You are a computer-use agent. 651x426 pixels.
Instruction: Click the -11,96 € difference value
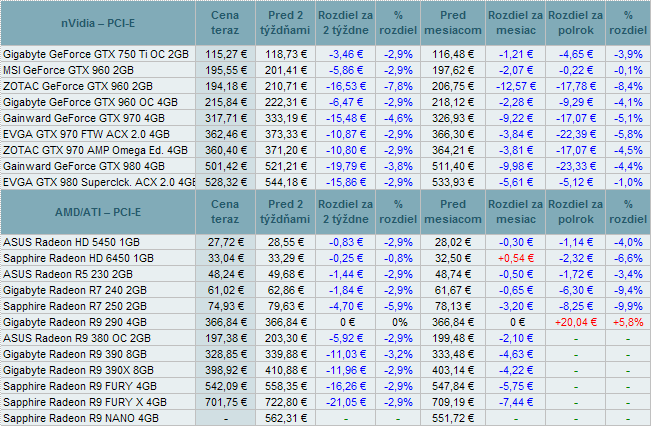[346, 370]
